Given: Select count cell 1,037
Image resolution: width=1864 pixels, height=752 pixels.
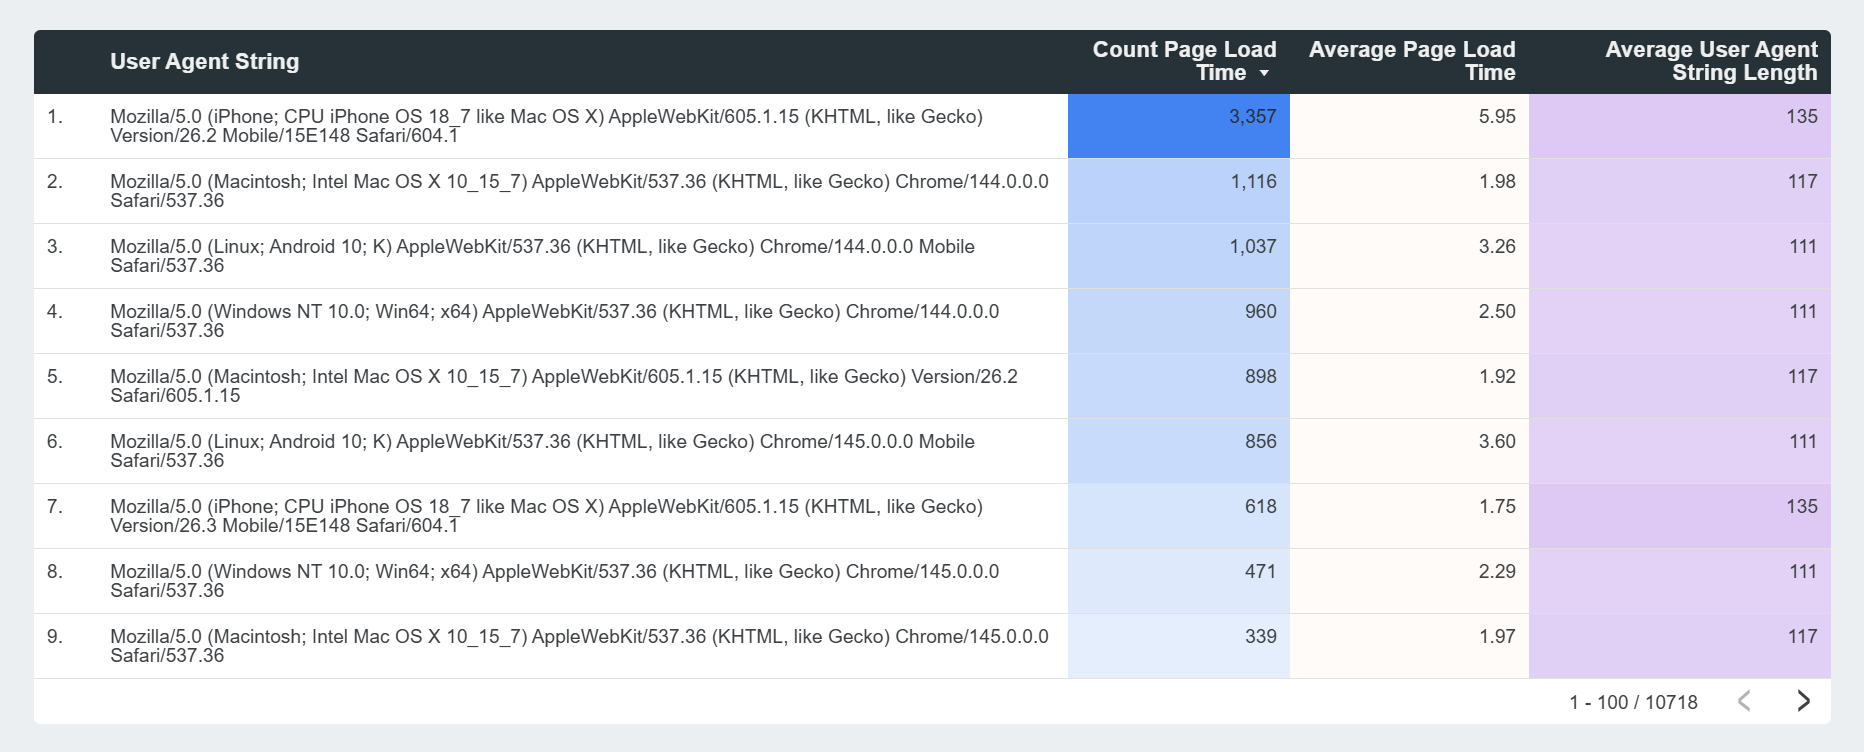Looking at the screenshot, I should coord(1179,256).
